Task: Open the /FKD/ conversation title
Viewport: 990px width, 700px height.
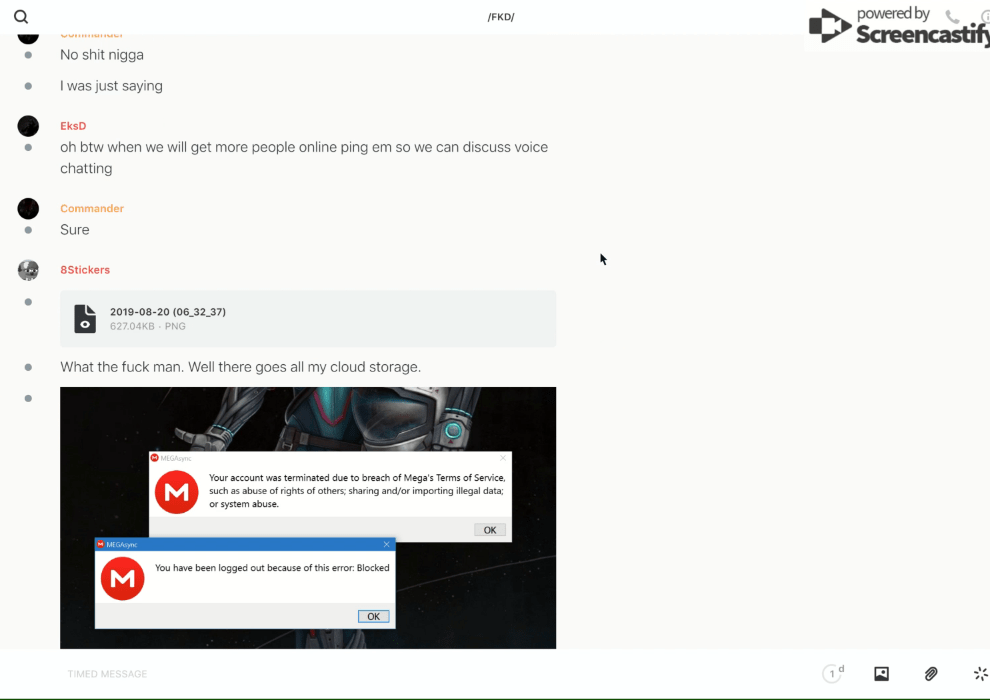Action: (501, 17)
